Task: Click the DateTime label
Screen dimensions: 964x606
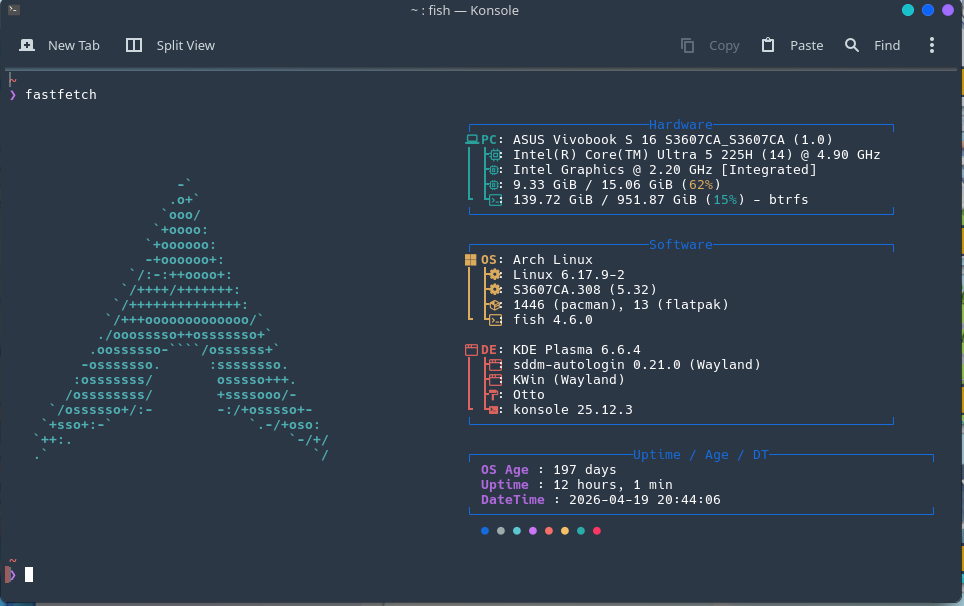Action: point(513,500)
